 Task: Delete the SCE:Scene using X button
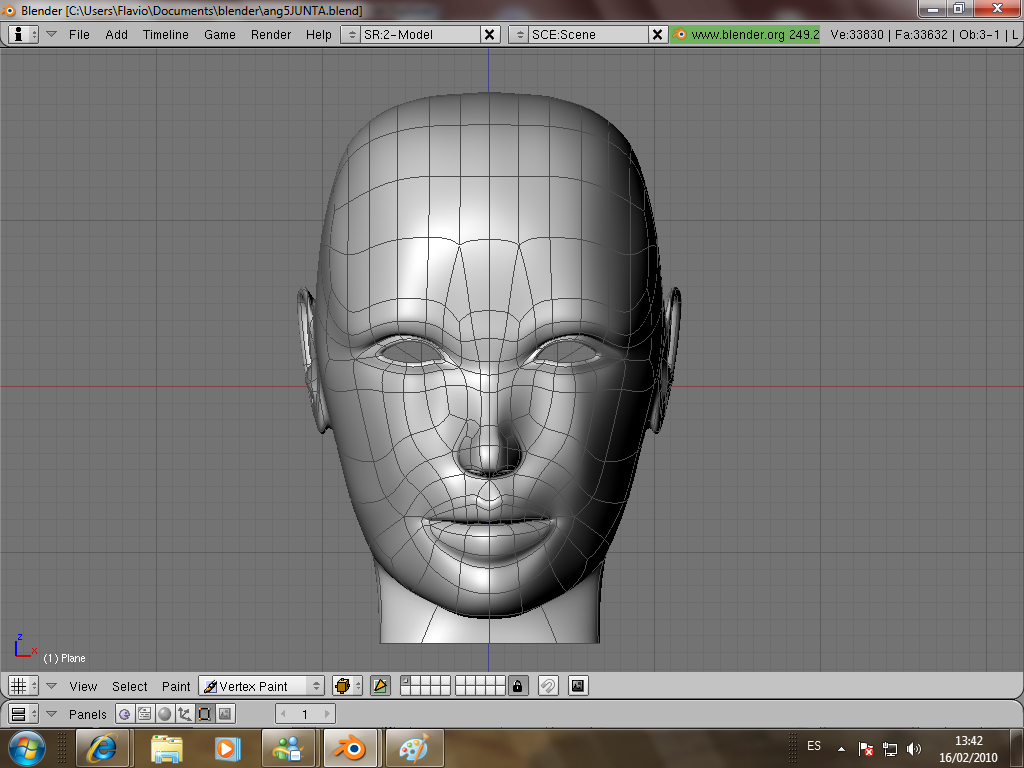[657, 34]
